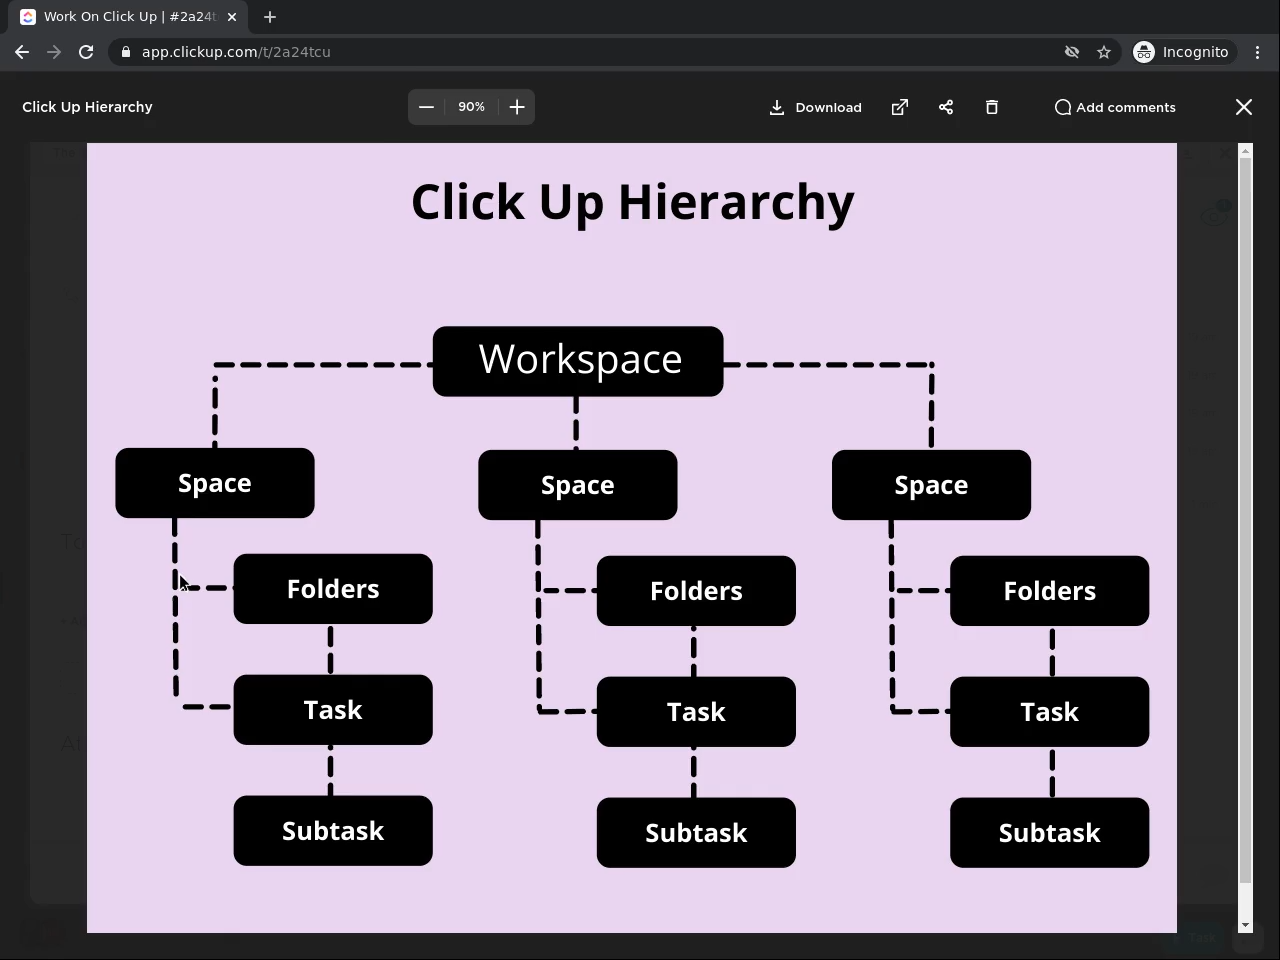Close the image preview overlay

[1244, 107]
